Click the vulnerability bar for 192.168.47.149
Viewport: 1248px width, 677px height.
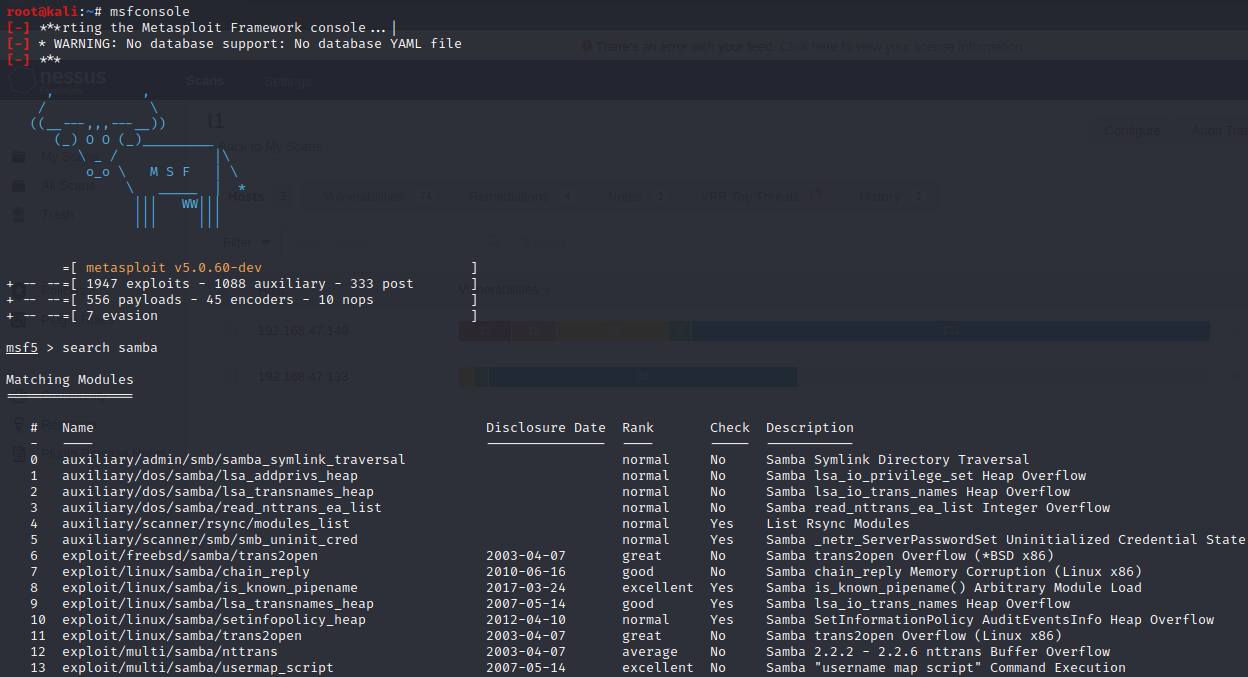tap(834, 331)
